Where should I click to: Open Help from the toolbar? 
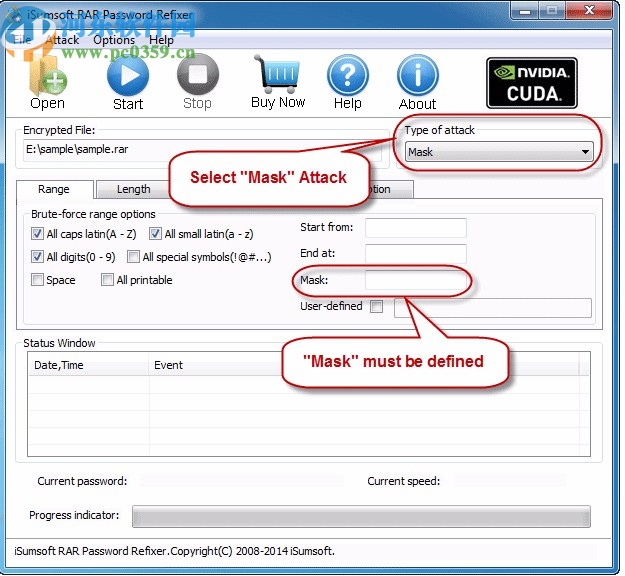tap(348, 83)
